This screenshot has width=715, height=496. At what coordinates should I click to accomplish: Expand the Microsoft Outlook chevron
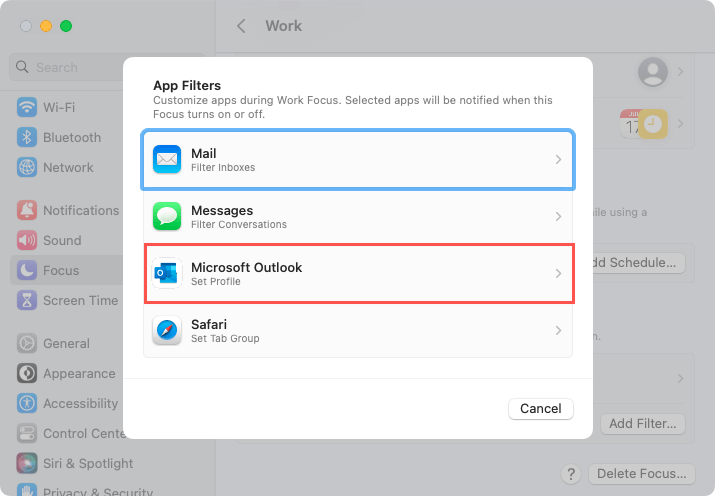click(x=558, y=273)
